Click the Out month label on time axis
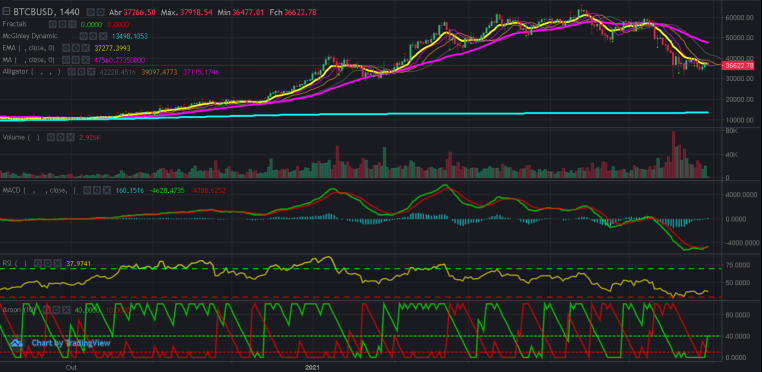 click(x=71, y=368)
